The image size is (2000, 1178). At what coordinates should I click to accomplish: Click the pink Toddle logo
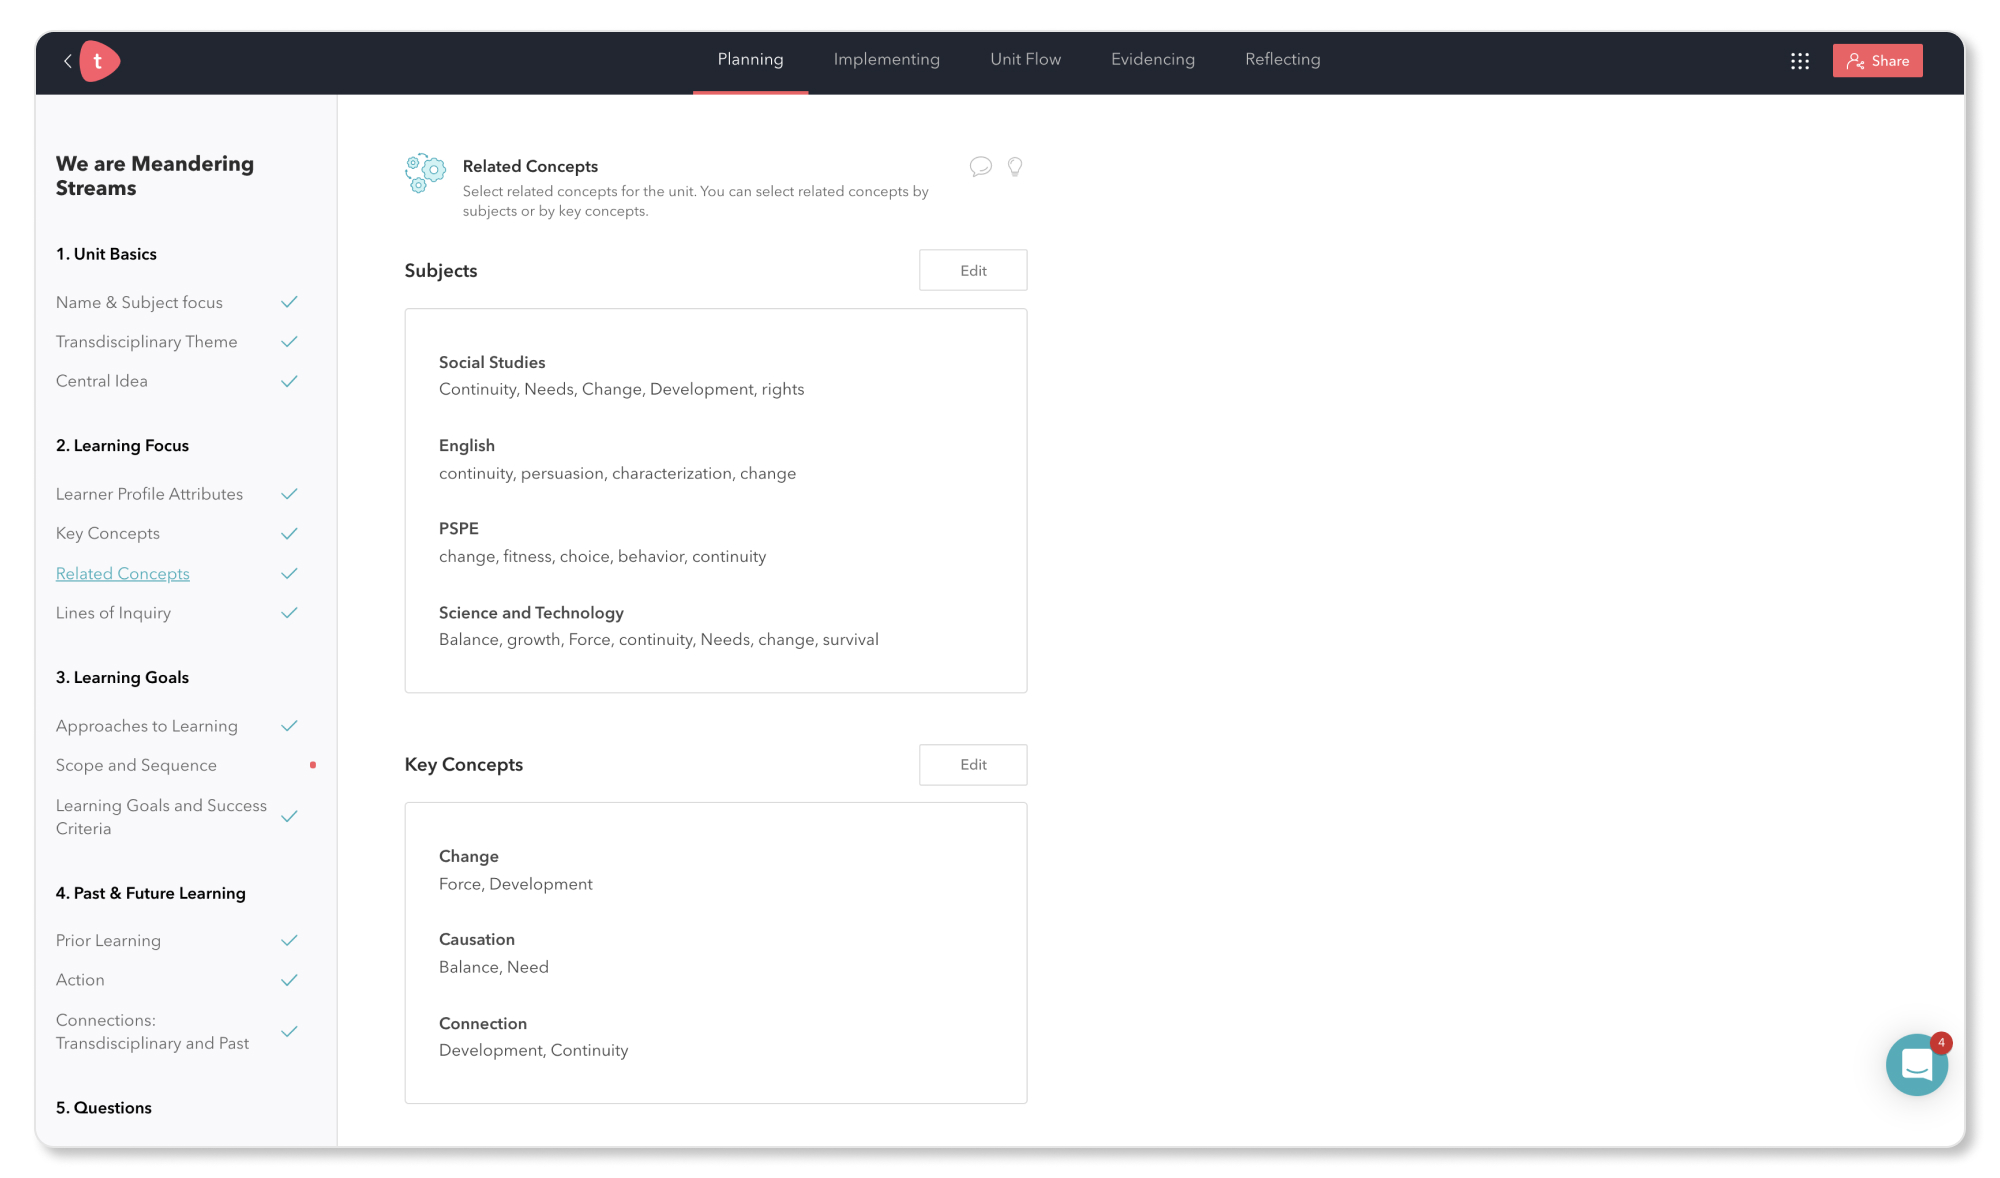99,61
